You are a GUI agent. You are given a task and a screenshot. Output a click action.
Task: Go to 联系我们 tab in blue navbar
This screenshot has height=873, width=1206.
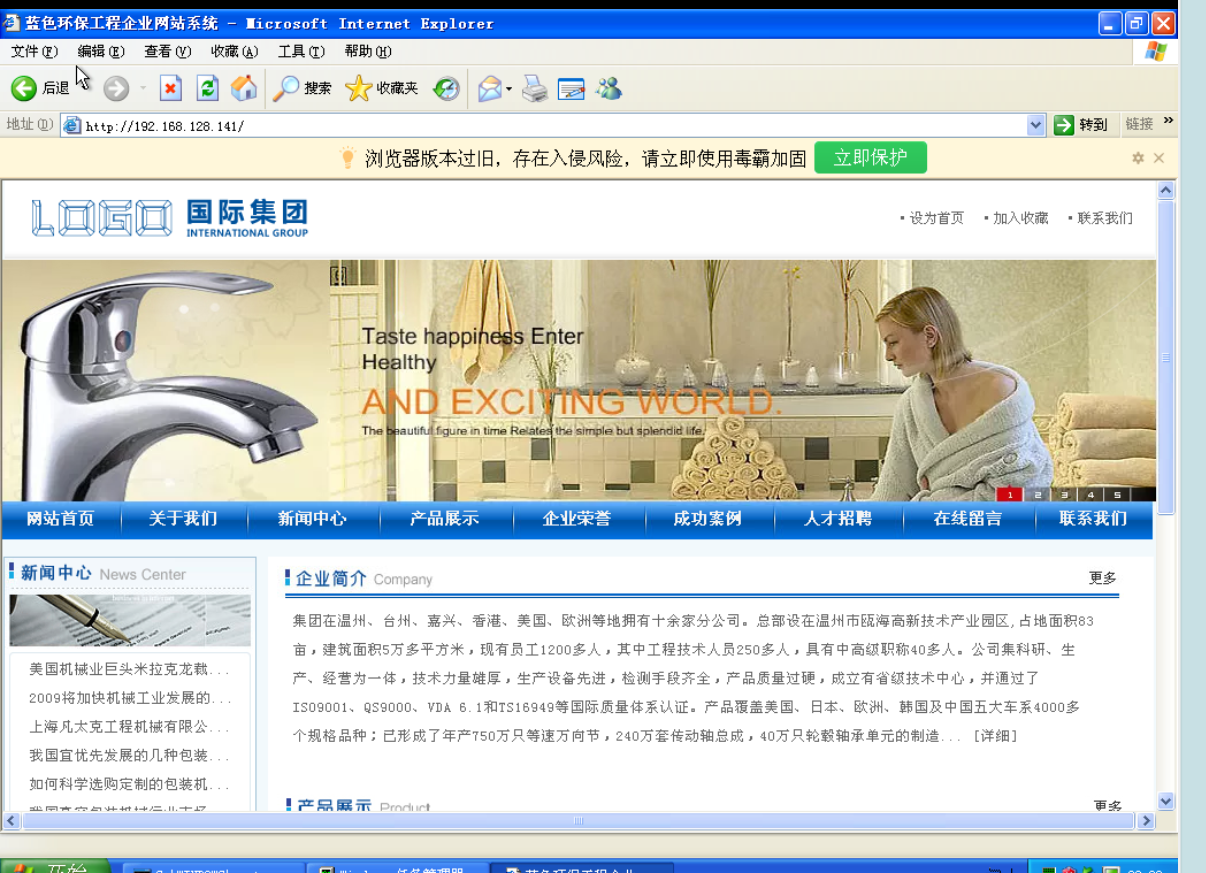click(x=1093, y=519)
